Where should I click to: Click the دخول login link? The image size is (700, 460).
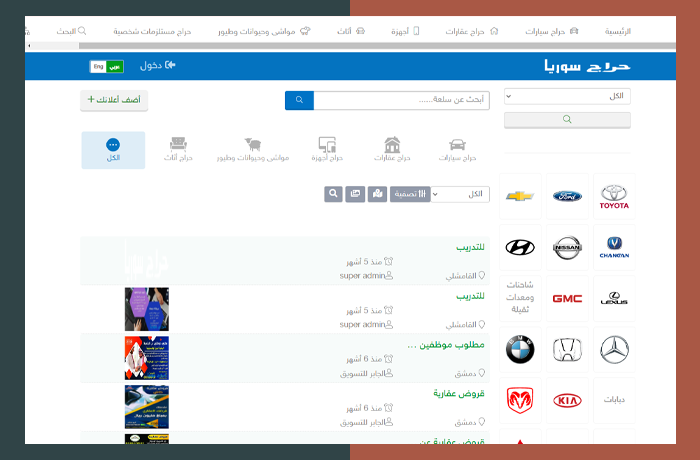pyautogui.click(x=157, y=66)
